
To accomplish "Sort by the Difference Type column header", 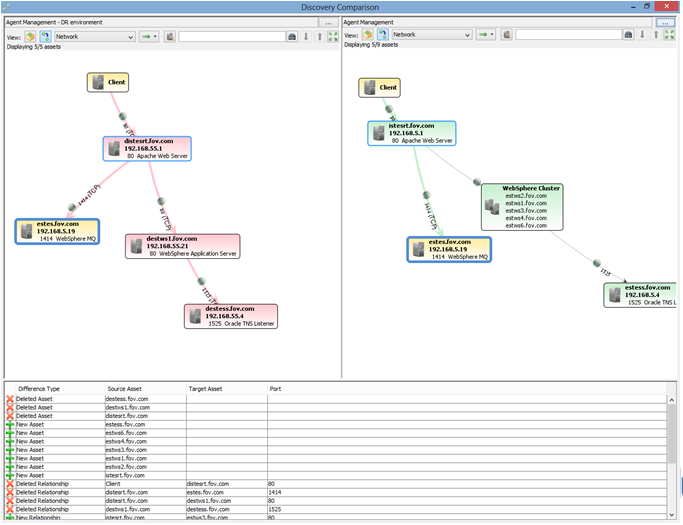I will pyautogui.click(x=38, y=388).
